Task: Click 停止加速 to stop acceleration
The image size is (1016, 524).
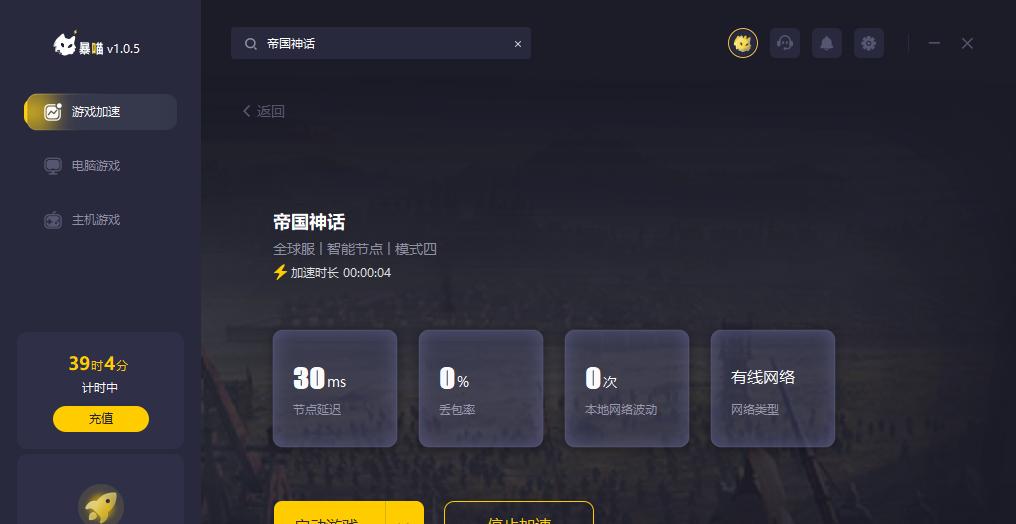Action: click(x=519, y=514)
